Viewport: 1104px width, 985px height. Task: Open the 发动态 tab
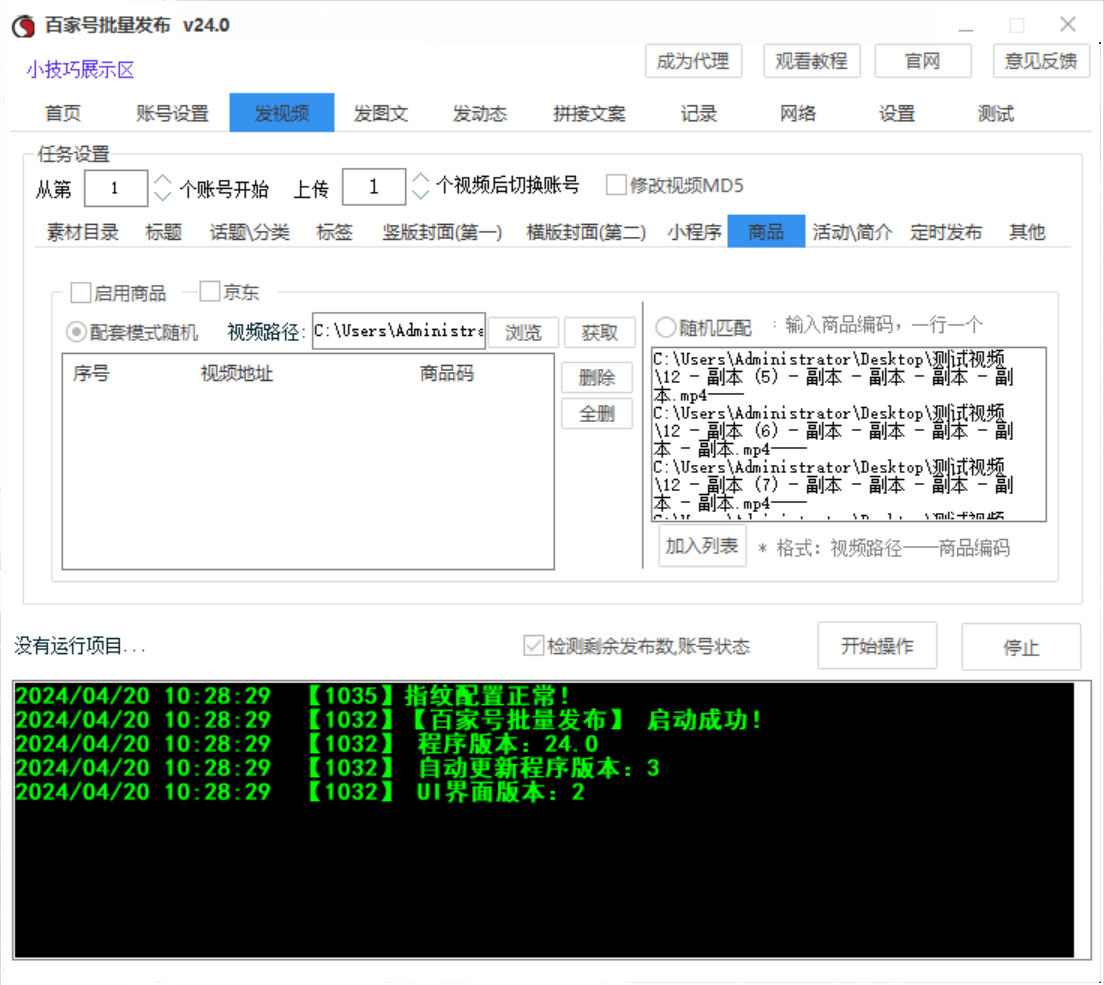click(x=479, y=113)
